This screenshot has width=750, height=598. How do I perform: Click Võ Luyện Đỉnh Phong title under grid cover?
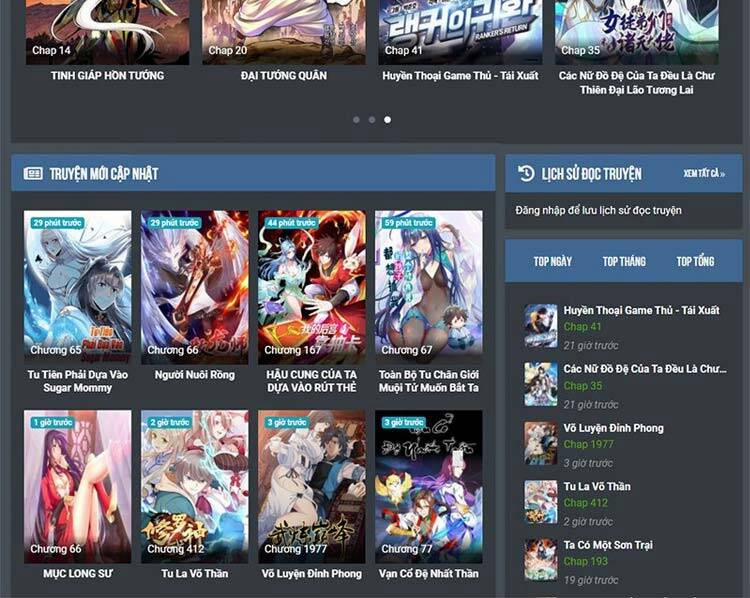pyautogui.click(x=311, y=573)
